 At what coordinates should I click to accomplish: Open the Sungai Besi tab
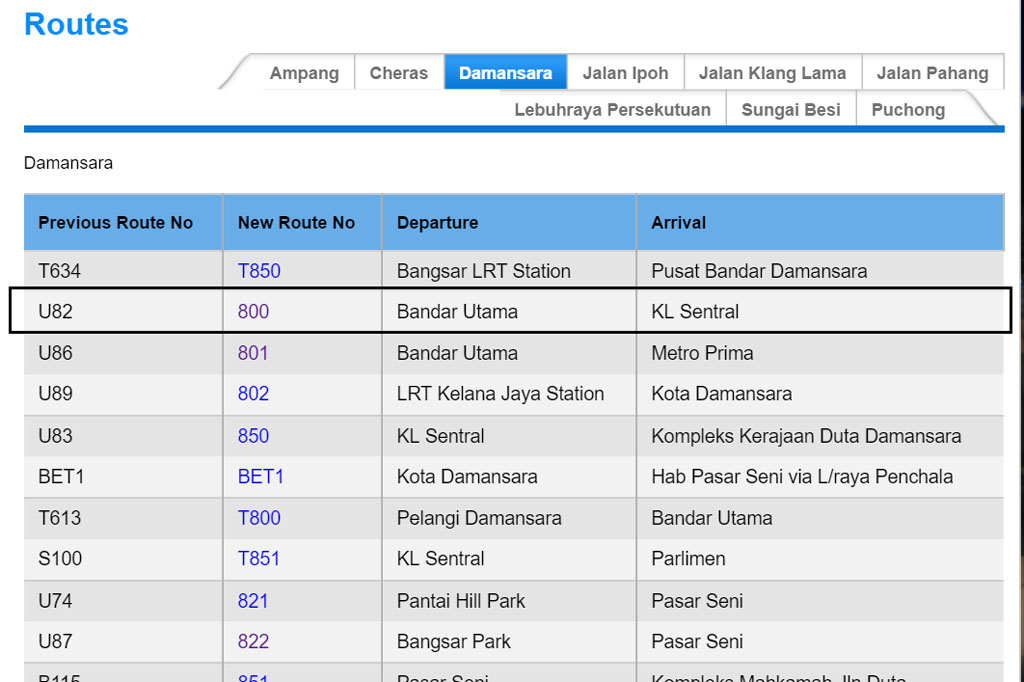click(x=791, y=109)
